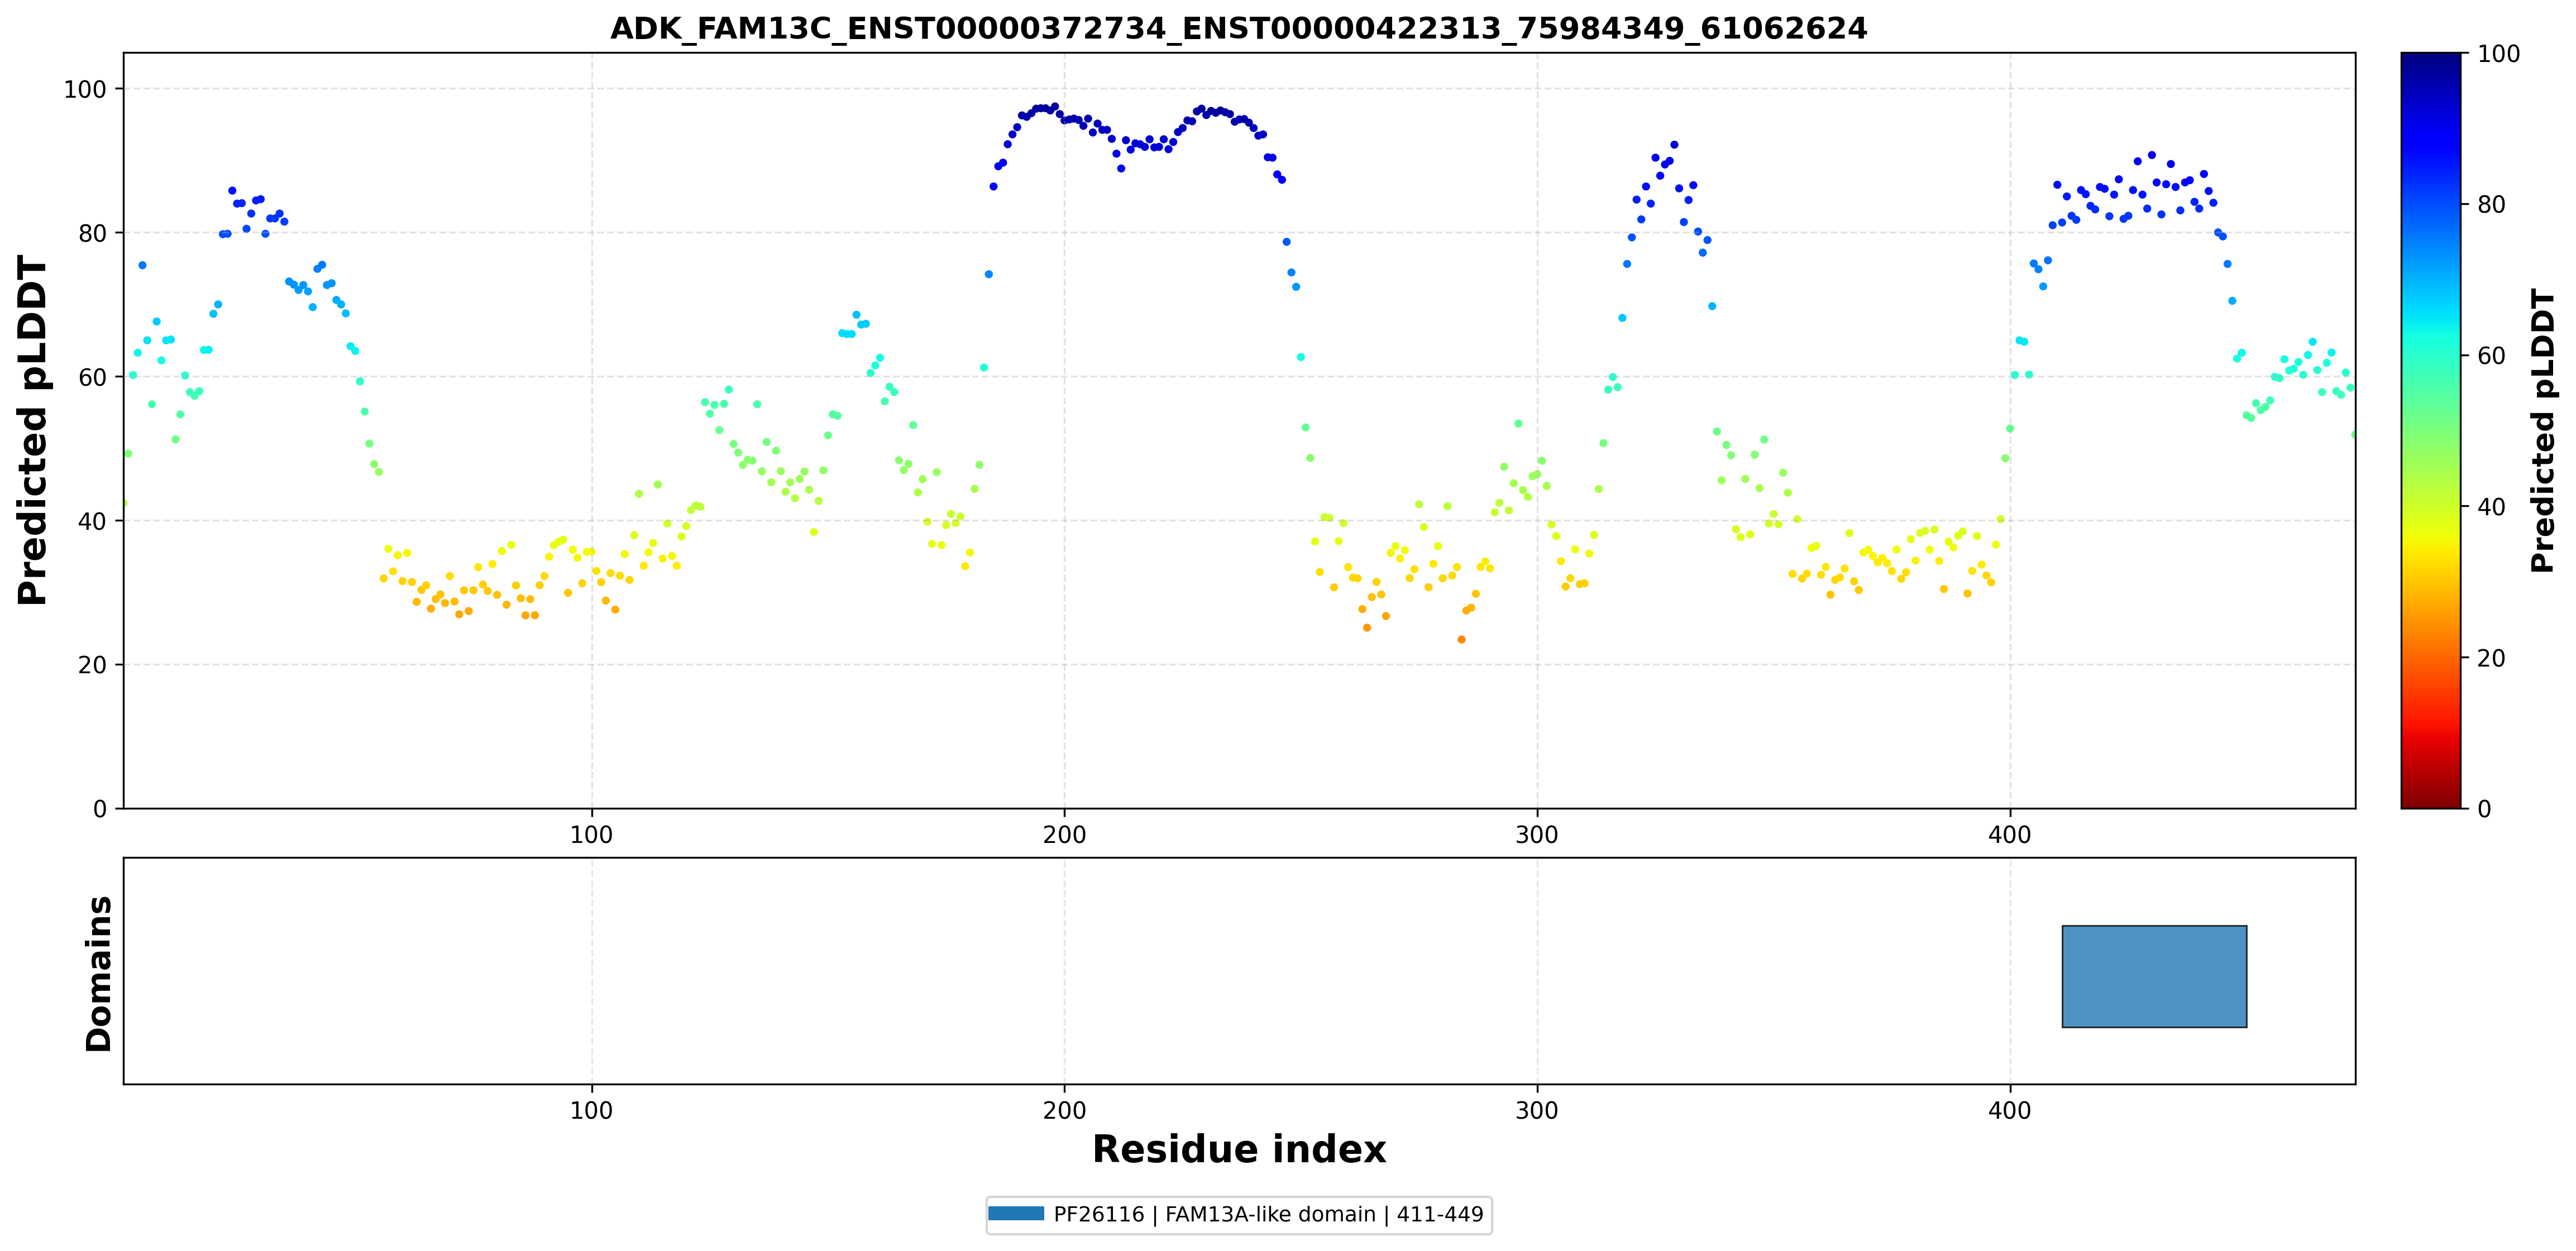
Task: Click the colorbar tick label 0
Action: 2484,808
